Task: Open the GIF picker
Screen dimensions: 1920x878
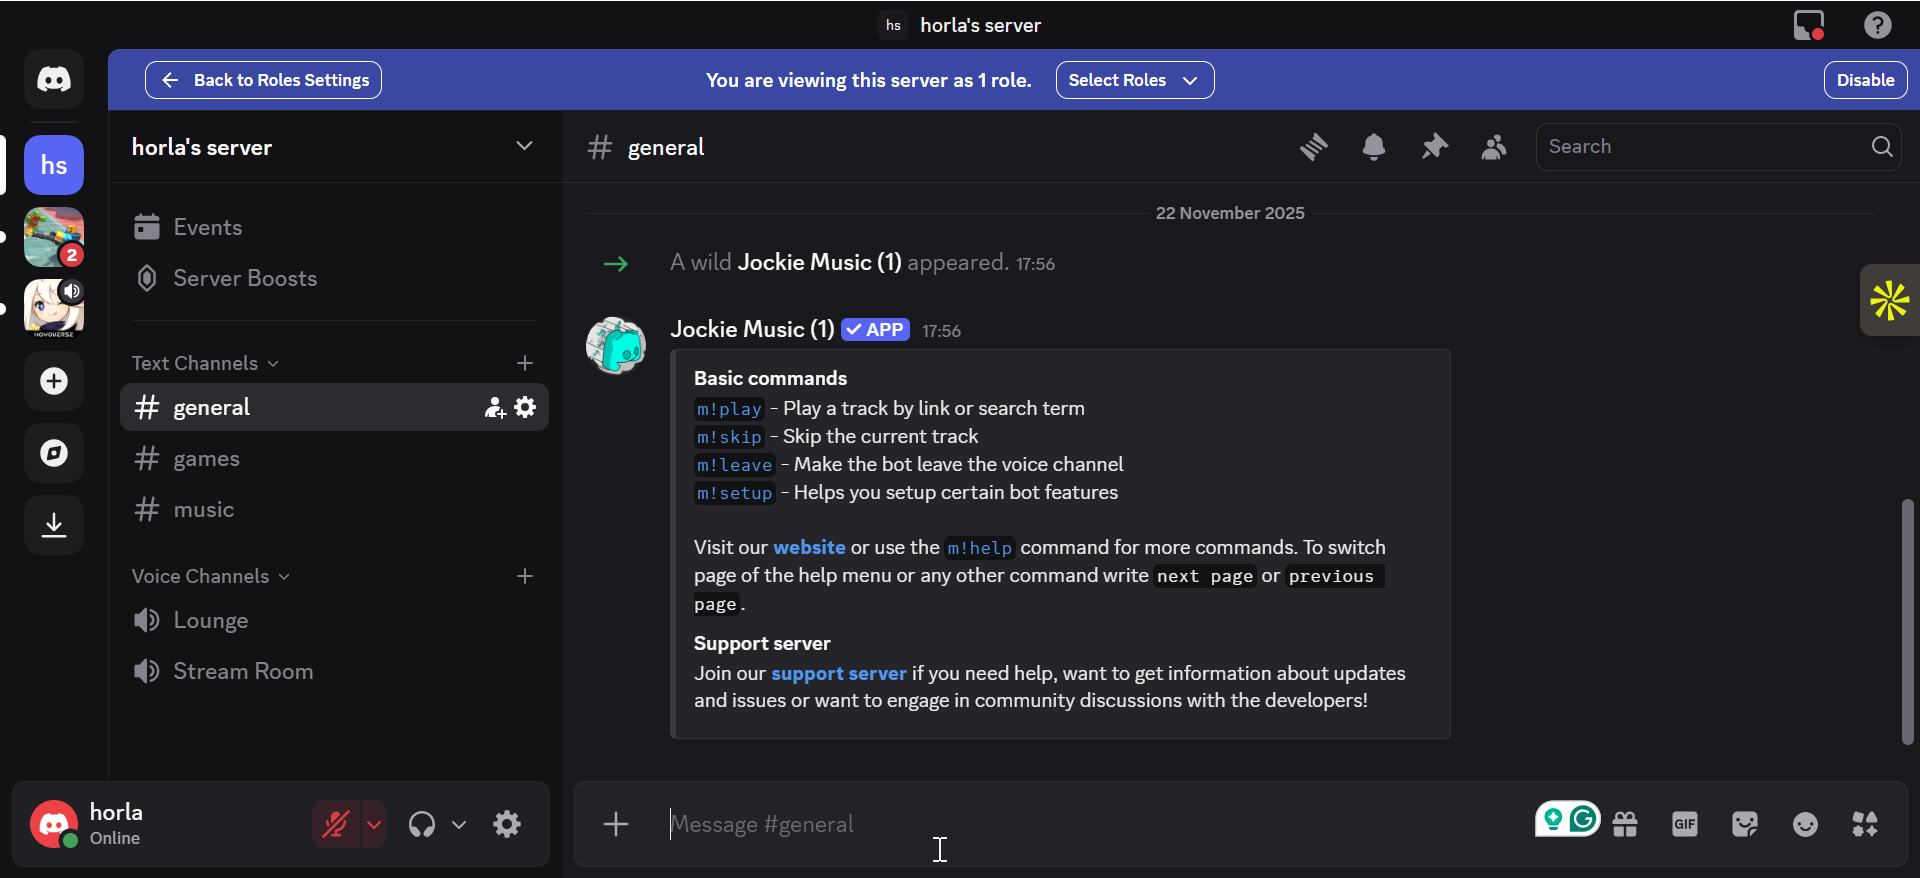Action: tap(1684, 824)
